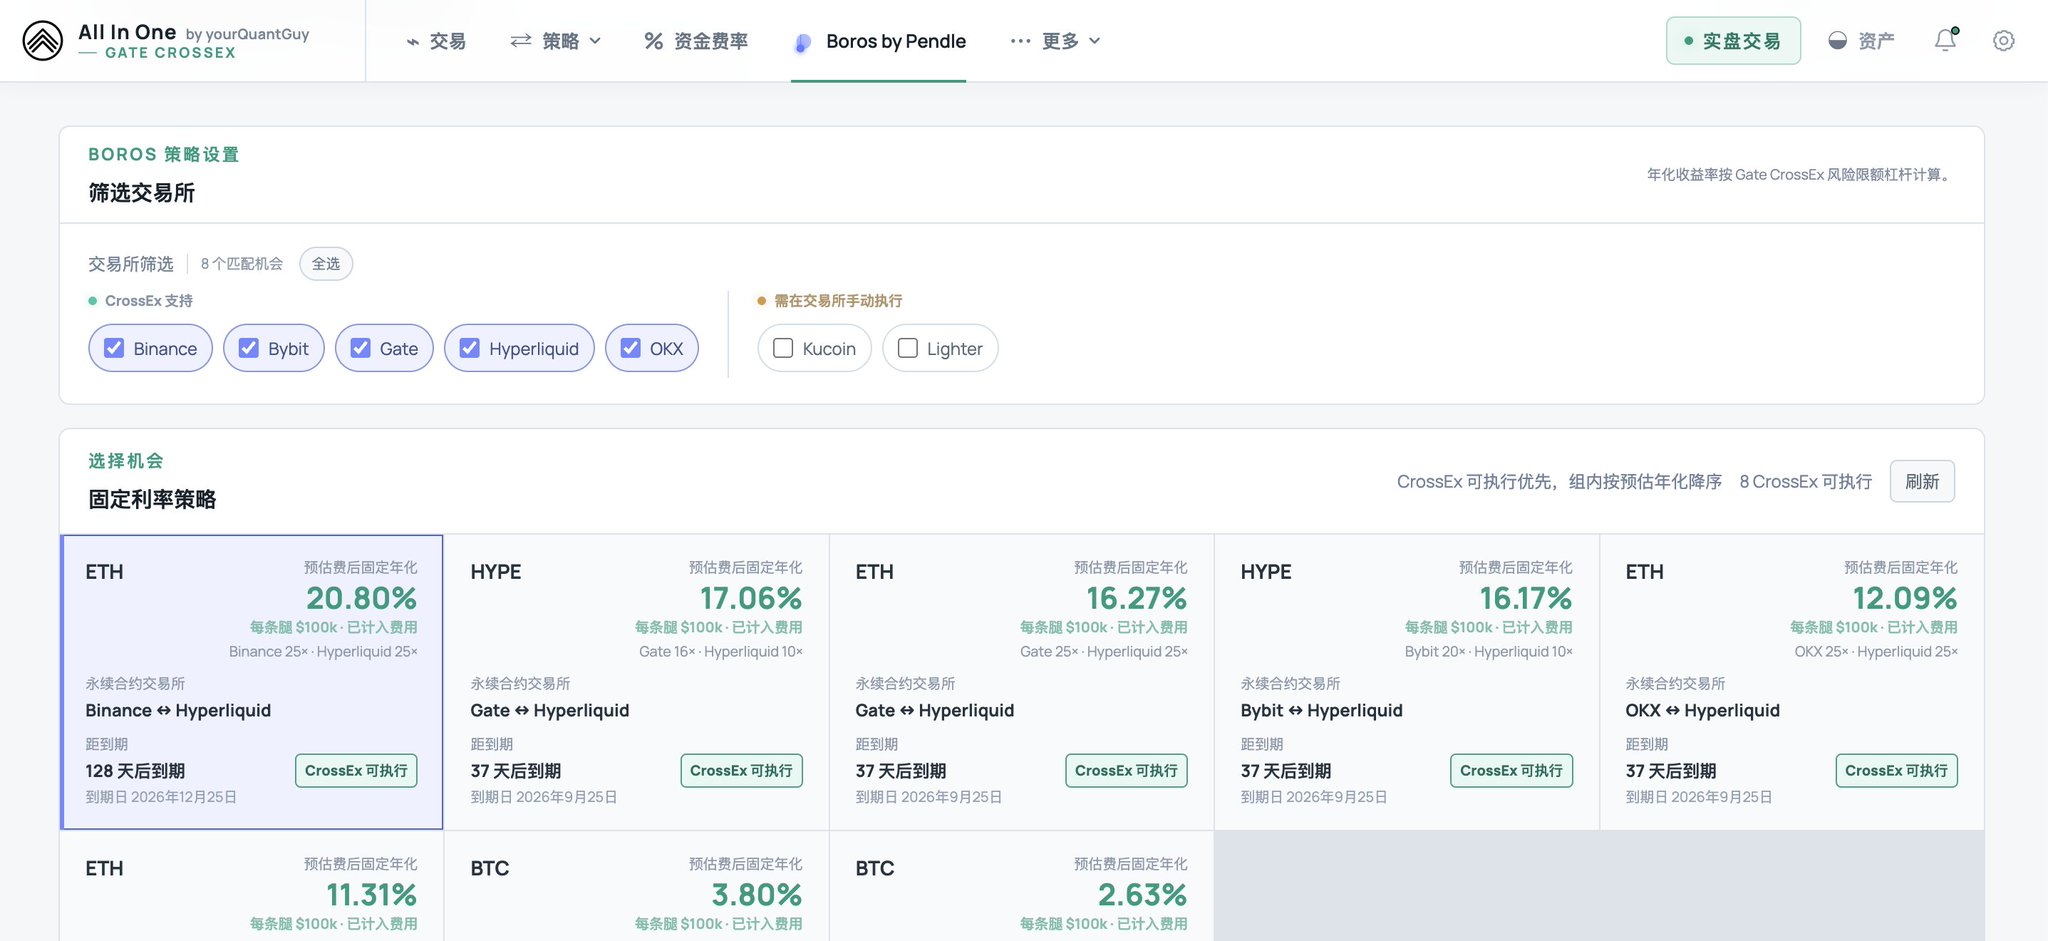
Task: Click the Boros by Pendle tab icon
Action: tap(802, 43)
